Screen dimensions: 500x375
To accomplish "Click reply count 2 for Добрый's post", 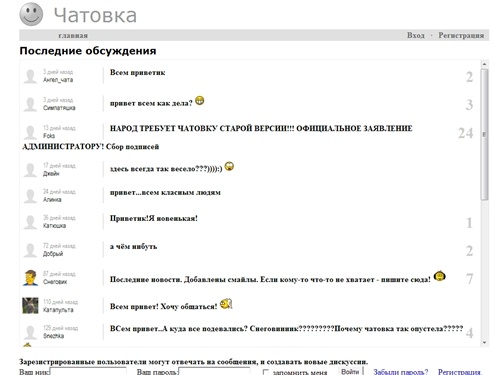I will click(x=469, y=251).
